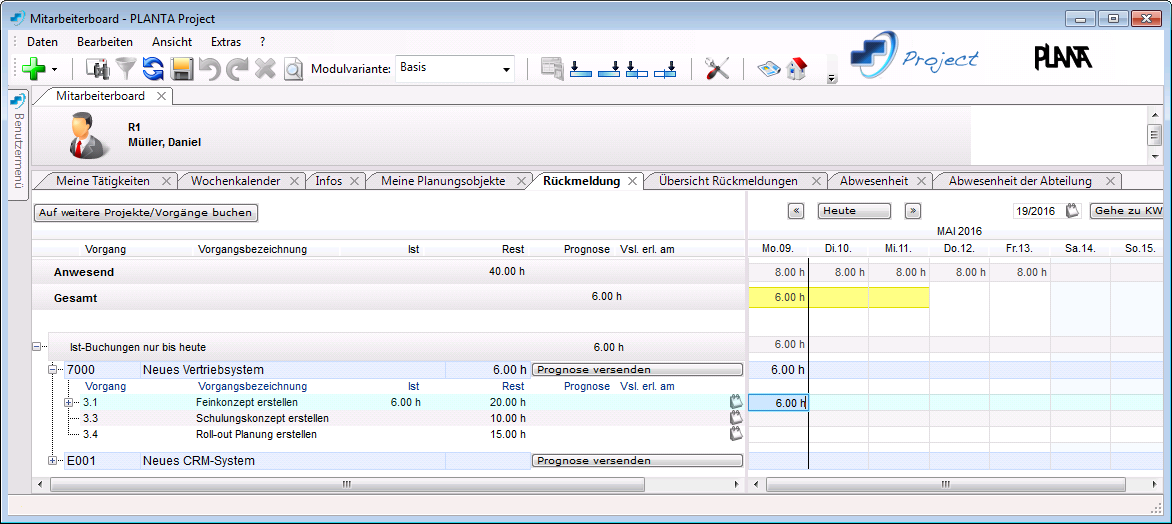Collapse project 7000 Neues Vertriebsystem
1172x524 pixels.
[53, 369]
